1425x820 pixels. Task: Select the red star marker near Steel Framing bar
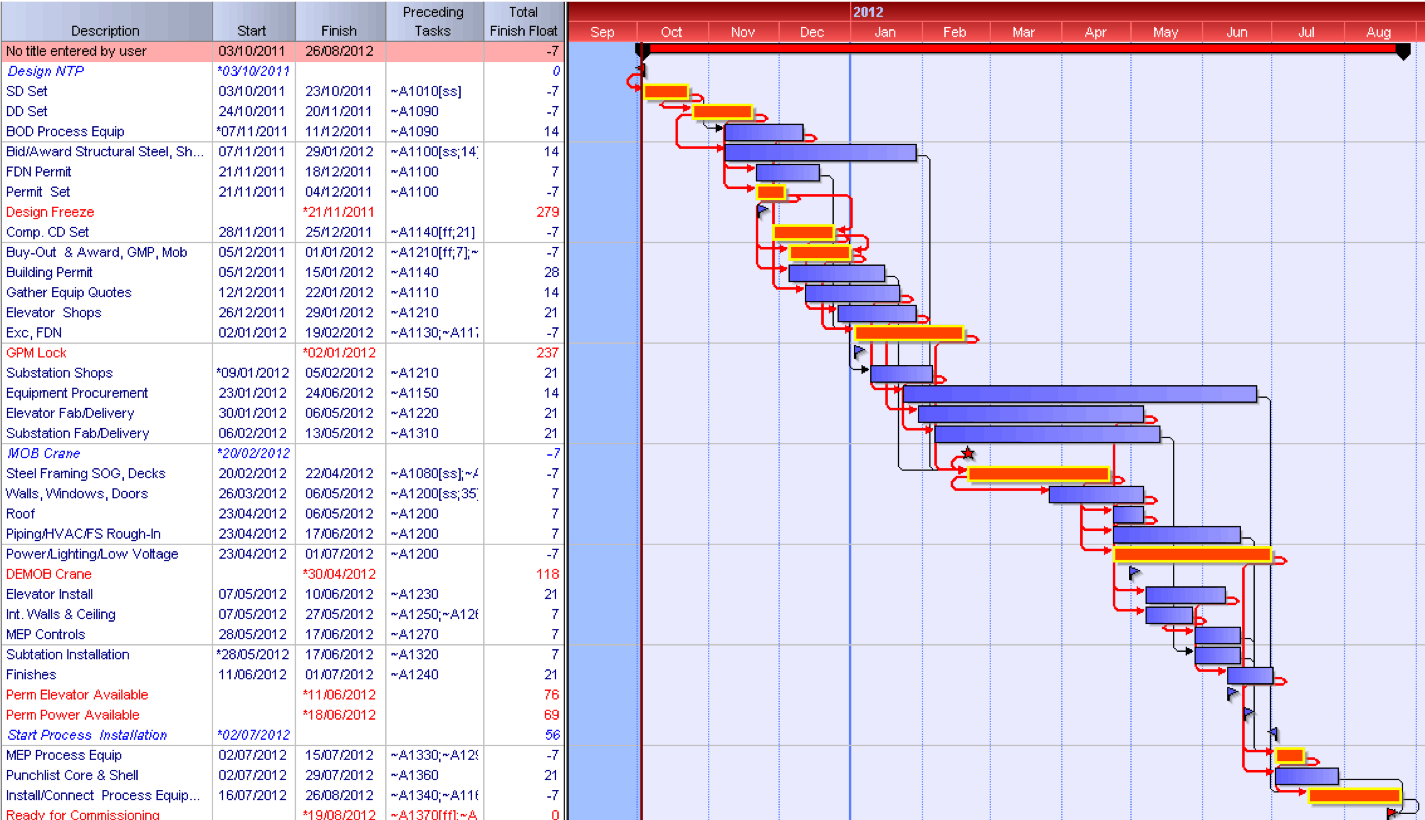966,452
